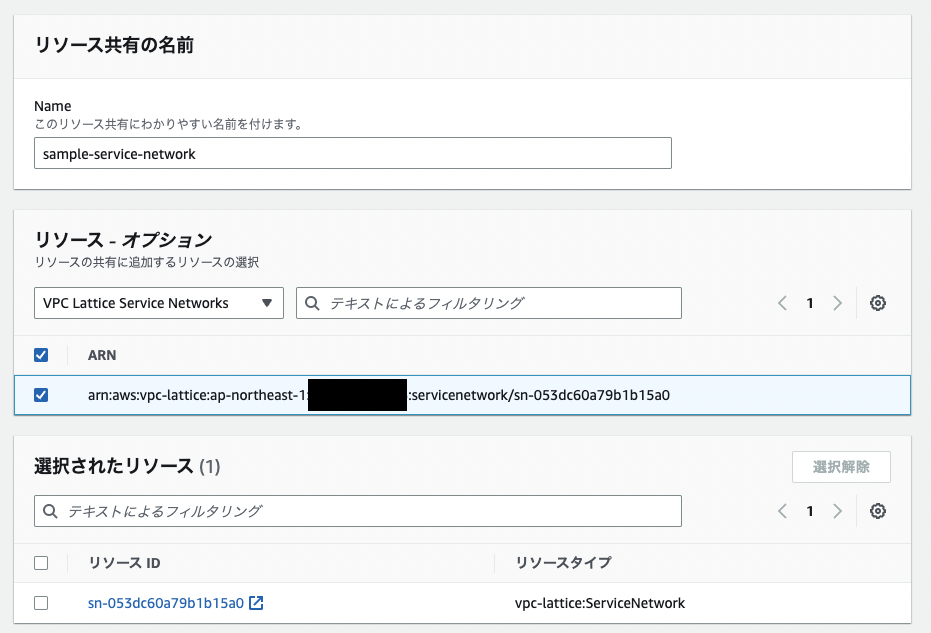This screenshot has height=633, width=931.
Task: Open the VPC Lattice Service Networks resource type dropdown
Action: [x=158, y=302]
